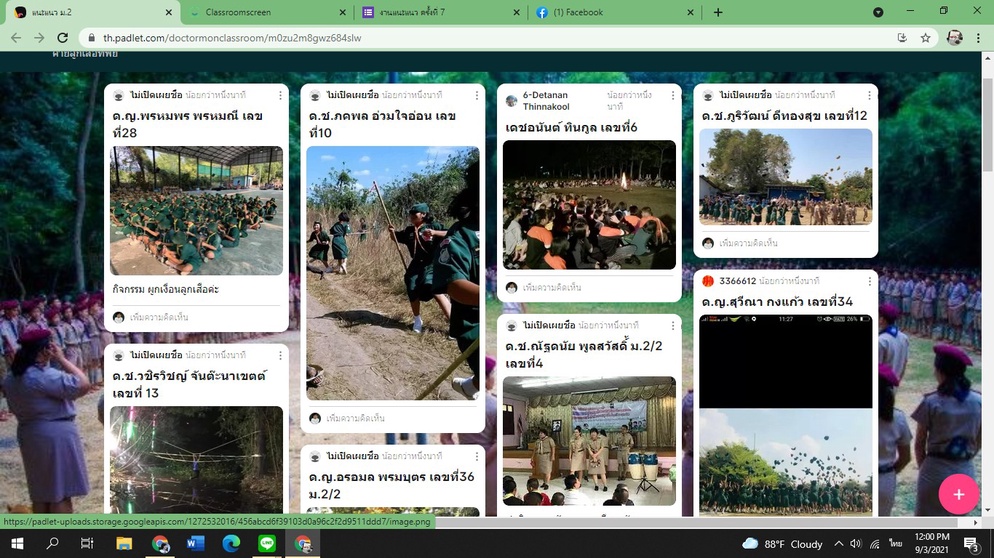Image resolution: width=994 pixels, height=558 pixels.
Task: Click the browser forward arrow
Action: 39,38
